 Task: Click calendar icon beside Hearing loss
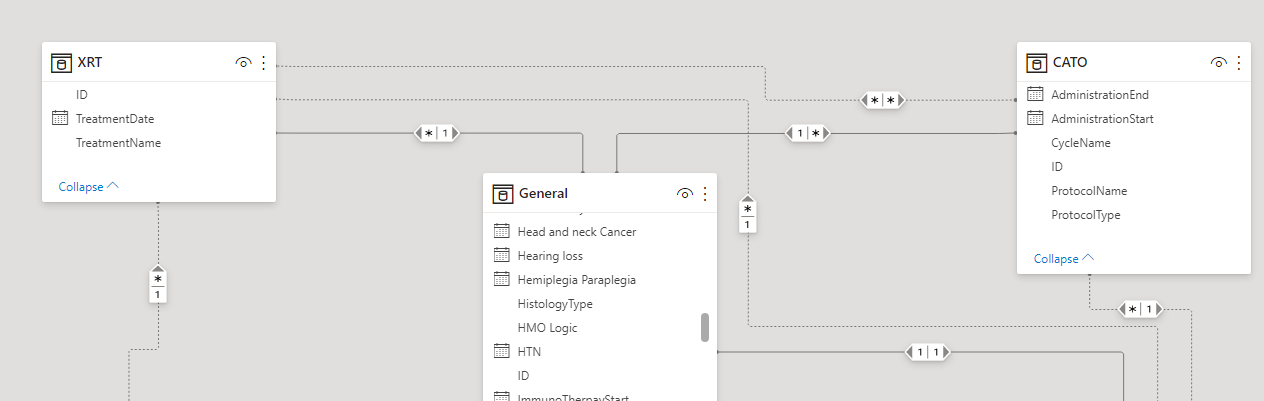tap(502, 255)
